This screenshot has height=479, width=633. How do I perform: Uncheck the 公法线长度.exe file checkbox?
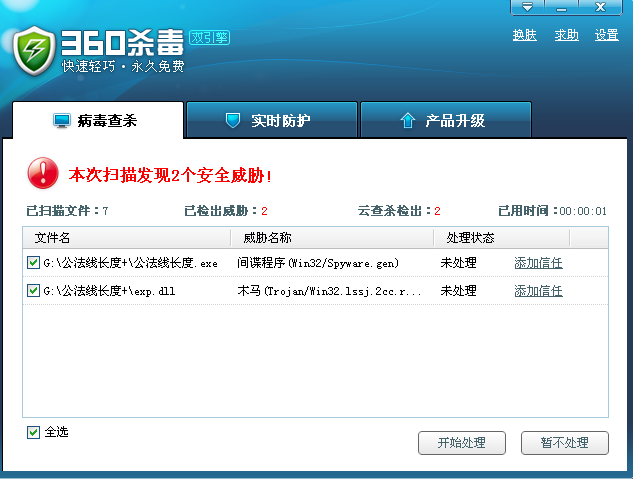tap(33, 262)
